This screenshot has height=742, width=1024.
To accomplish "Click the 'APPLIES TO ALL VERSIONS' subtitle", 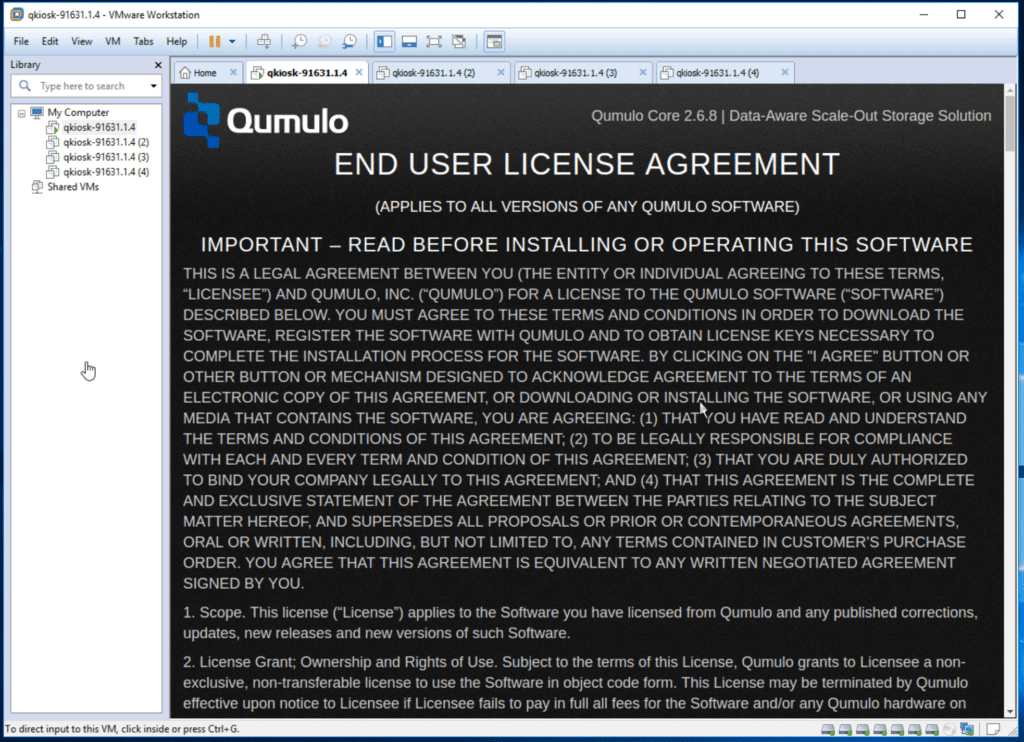I will tap(586, 207).
